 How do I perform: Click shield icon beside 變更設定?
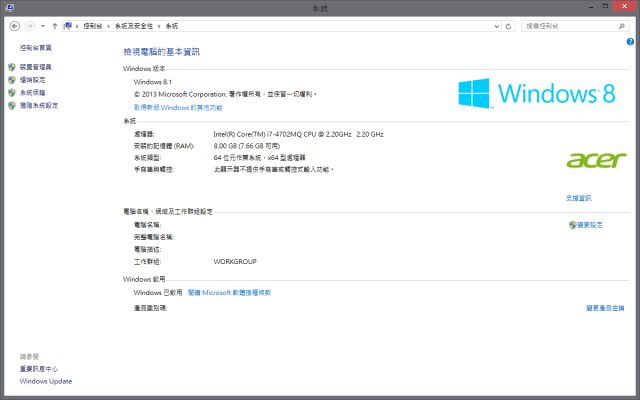pyautogui.click(x=573, y=225)
